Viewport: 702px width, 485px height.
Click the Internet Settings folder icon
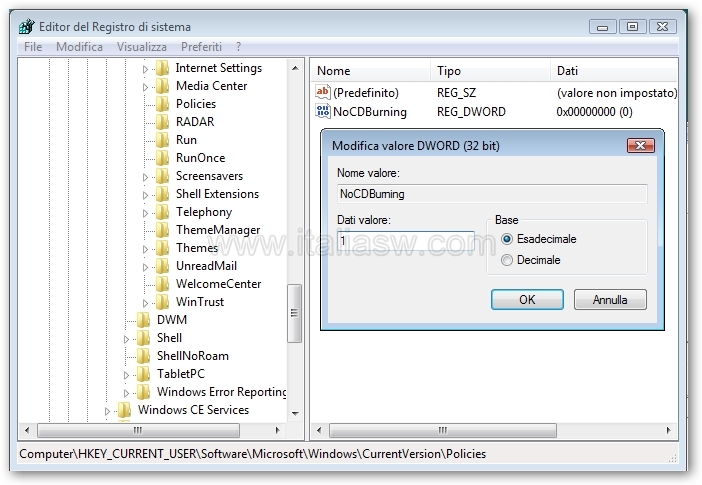(163, 68)
